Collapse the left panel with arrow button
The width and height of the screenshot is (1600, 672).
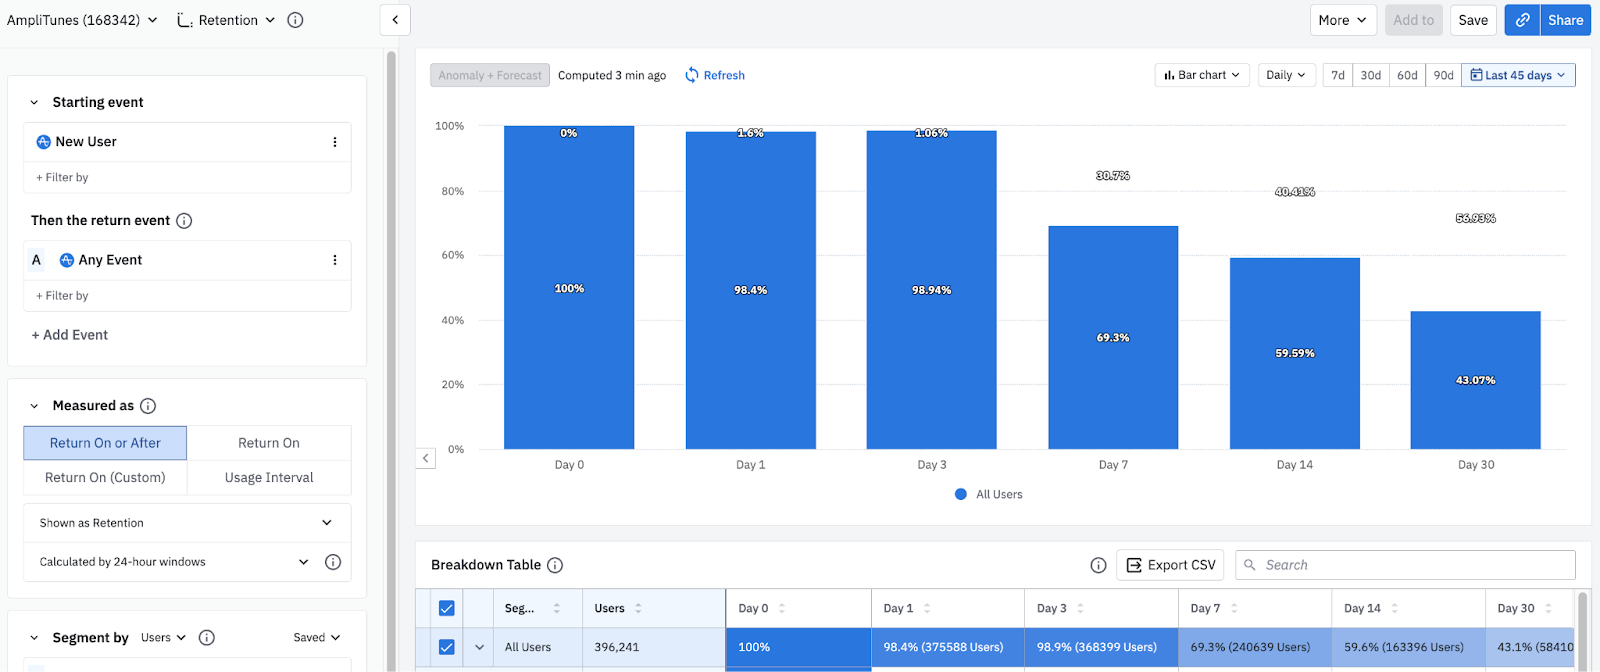[x=395, y=20]
